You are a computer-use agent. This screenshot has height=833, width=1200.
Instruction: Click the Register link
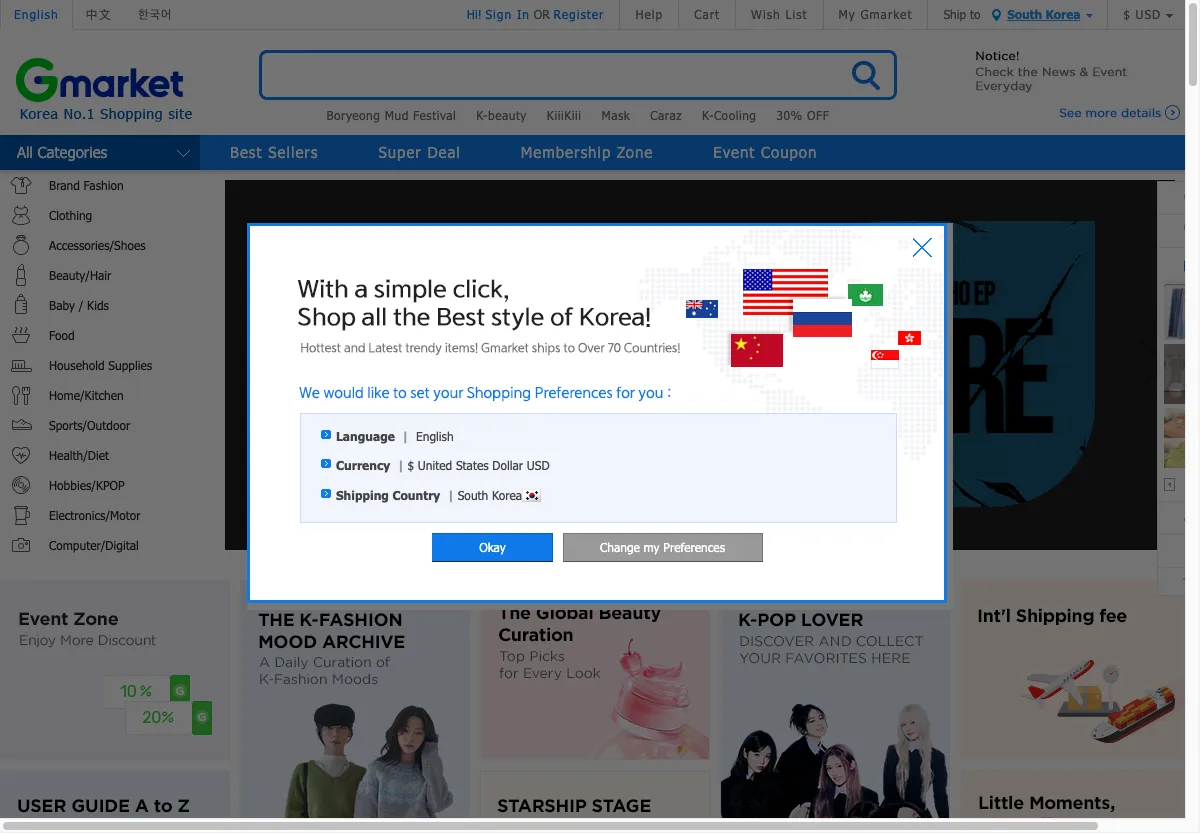[578, 15]
